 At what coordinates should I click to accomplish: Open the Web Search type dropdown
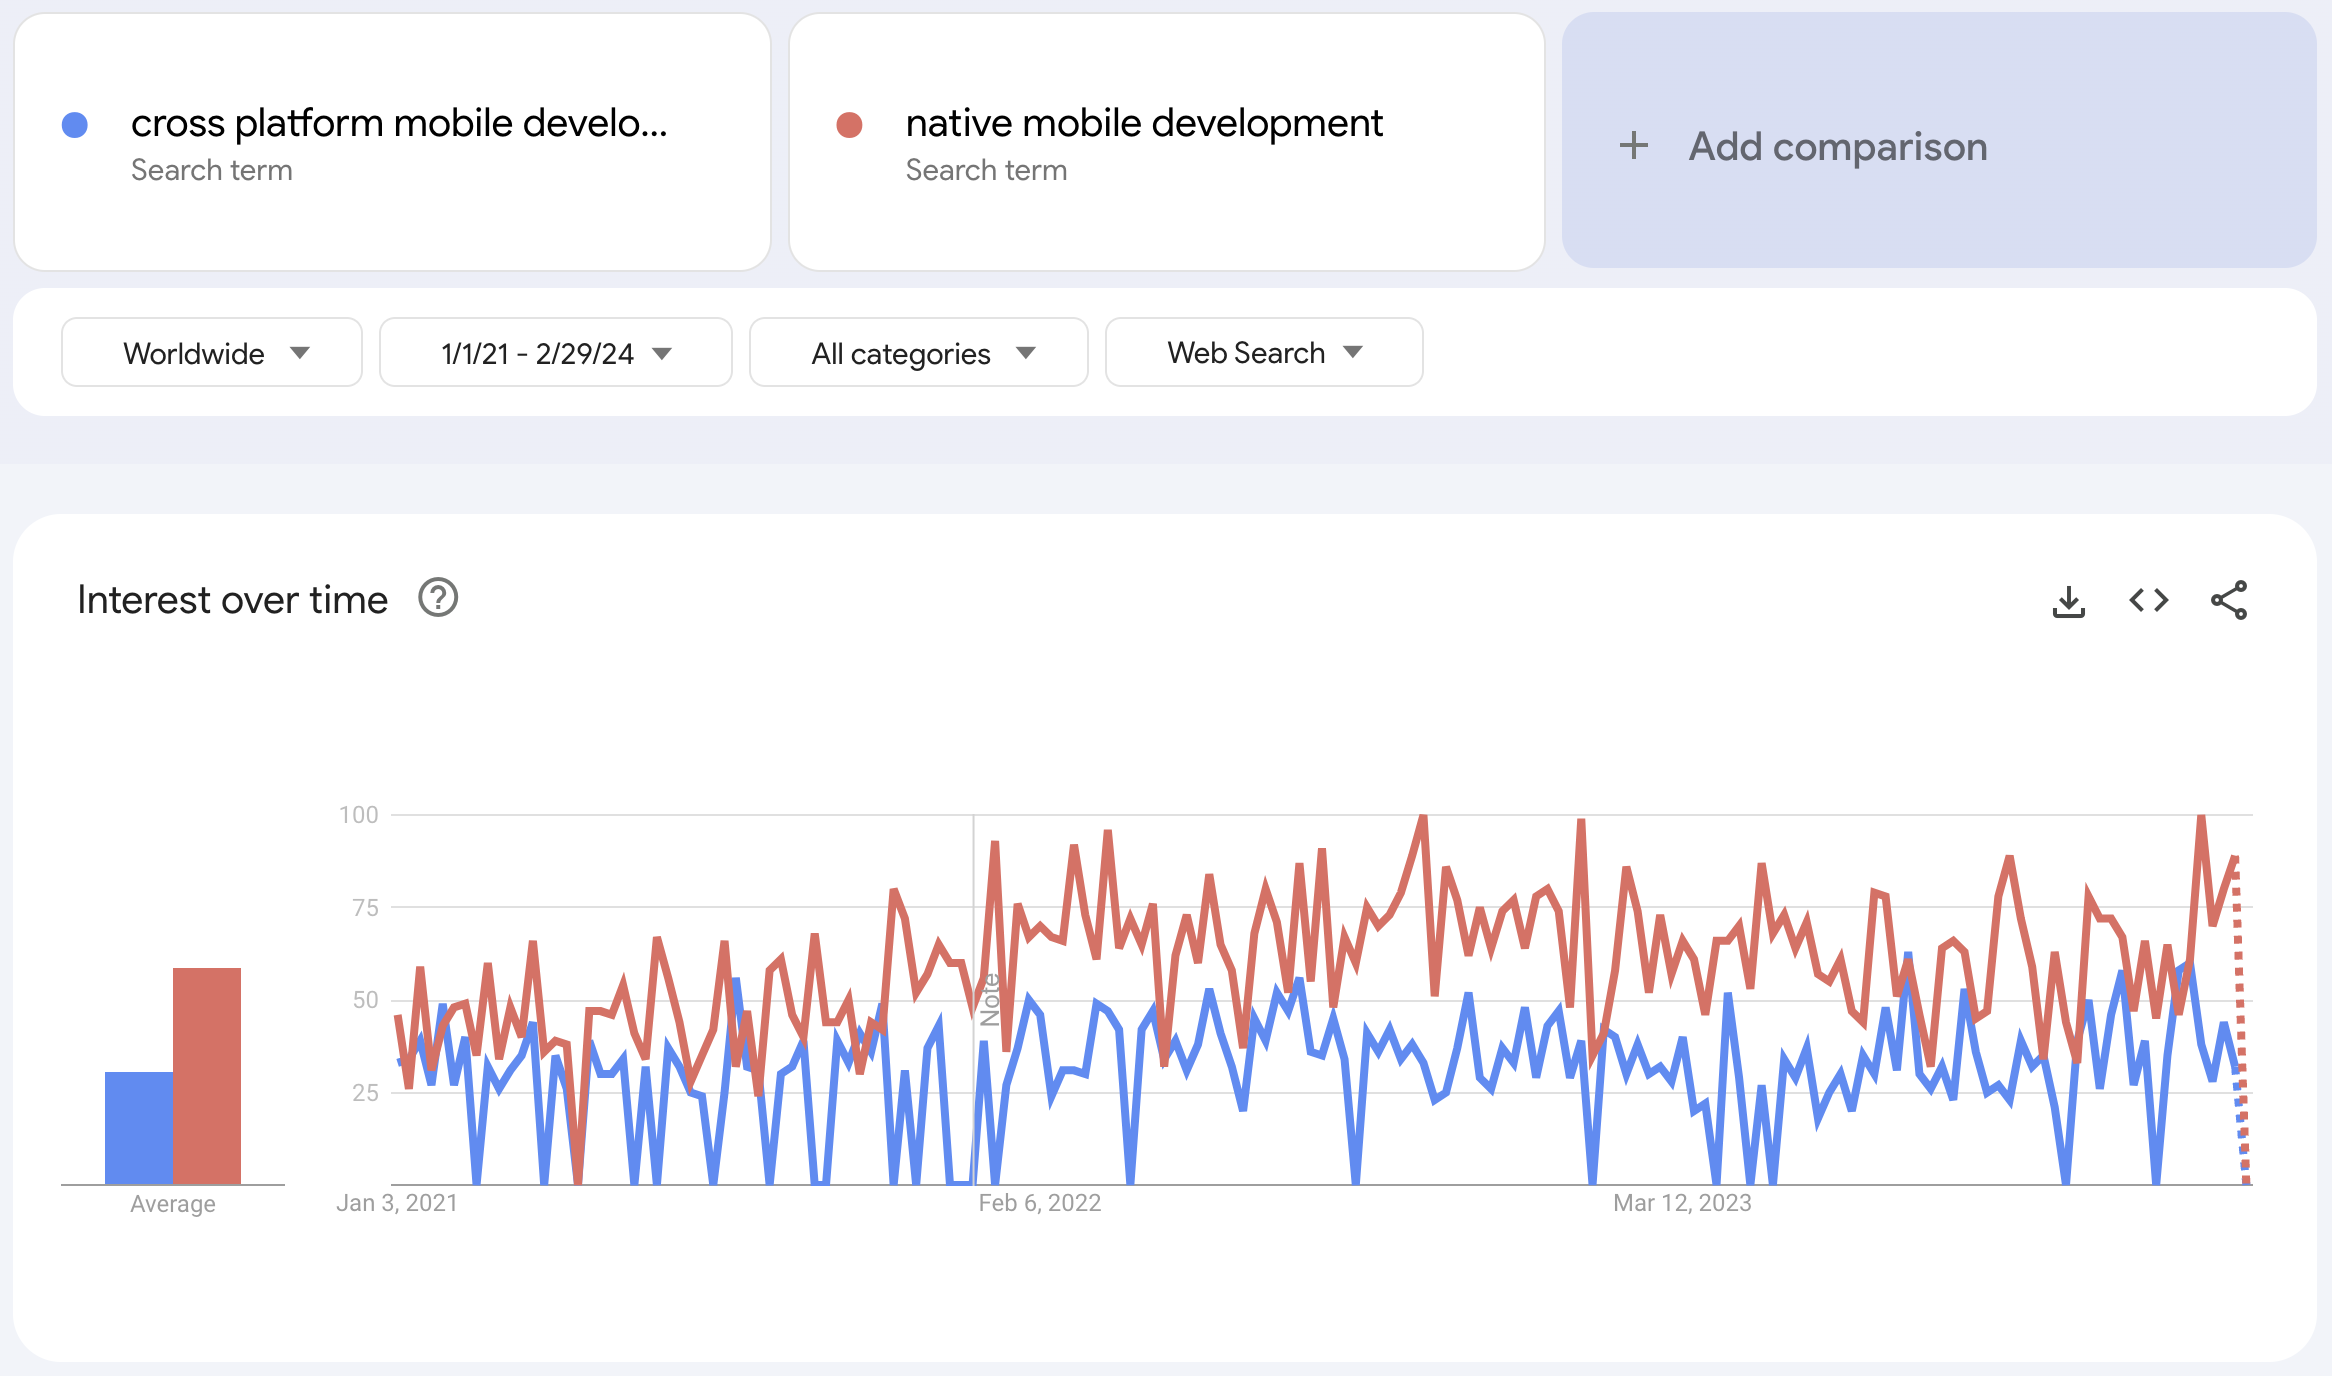(1263, 352)
